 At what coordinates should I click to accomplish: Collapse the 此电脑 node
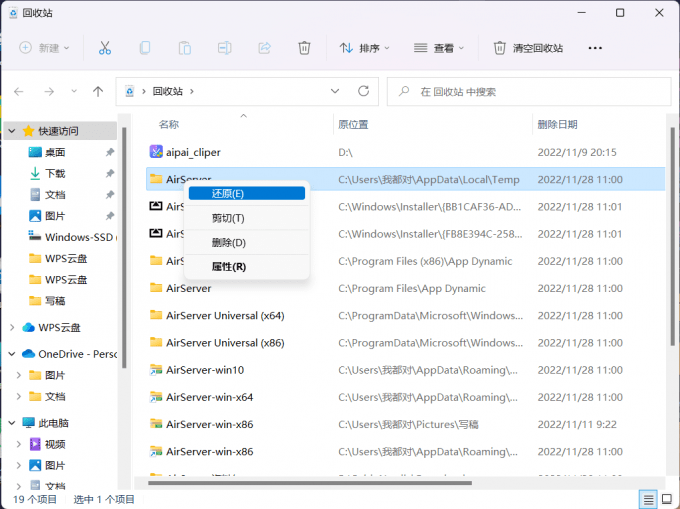[x=12, y=423]
